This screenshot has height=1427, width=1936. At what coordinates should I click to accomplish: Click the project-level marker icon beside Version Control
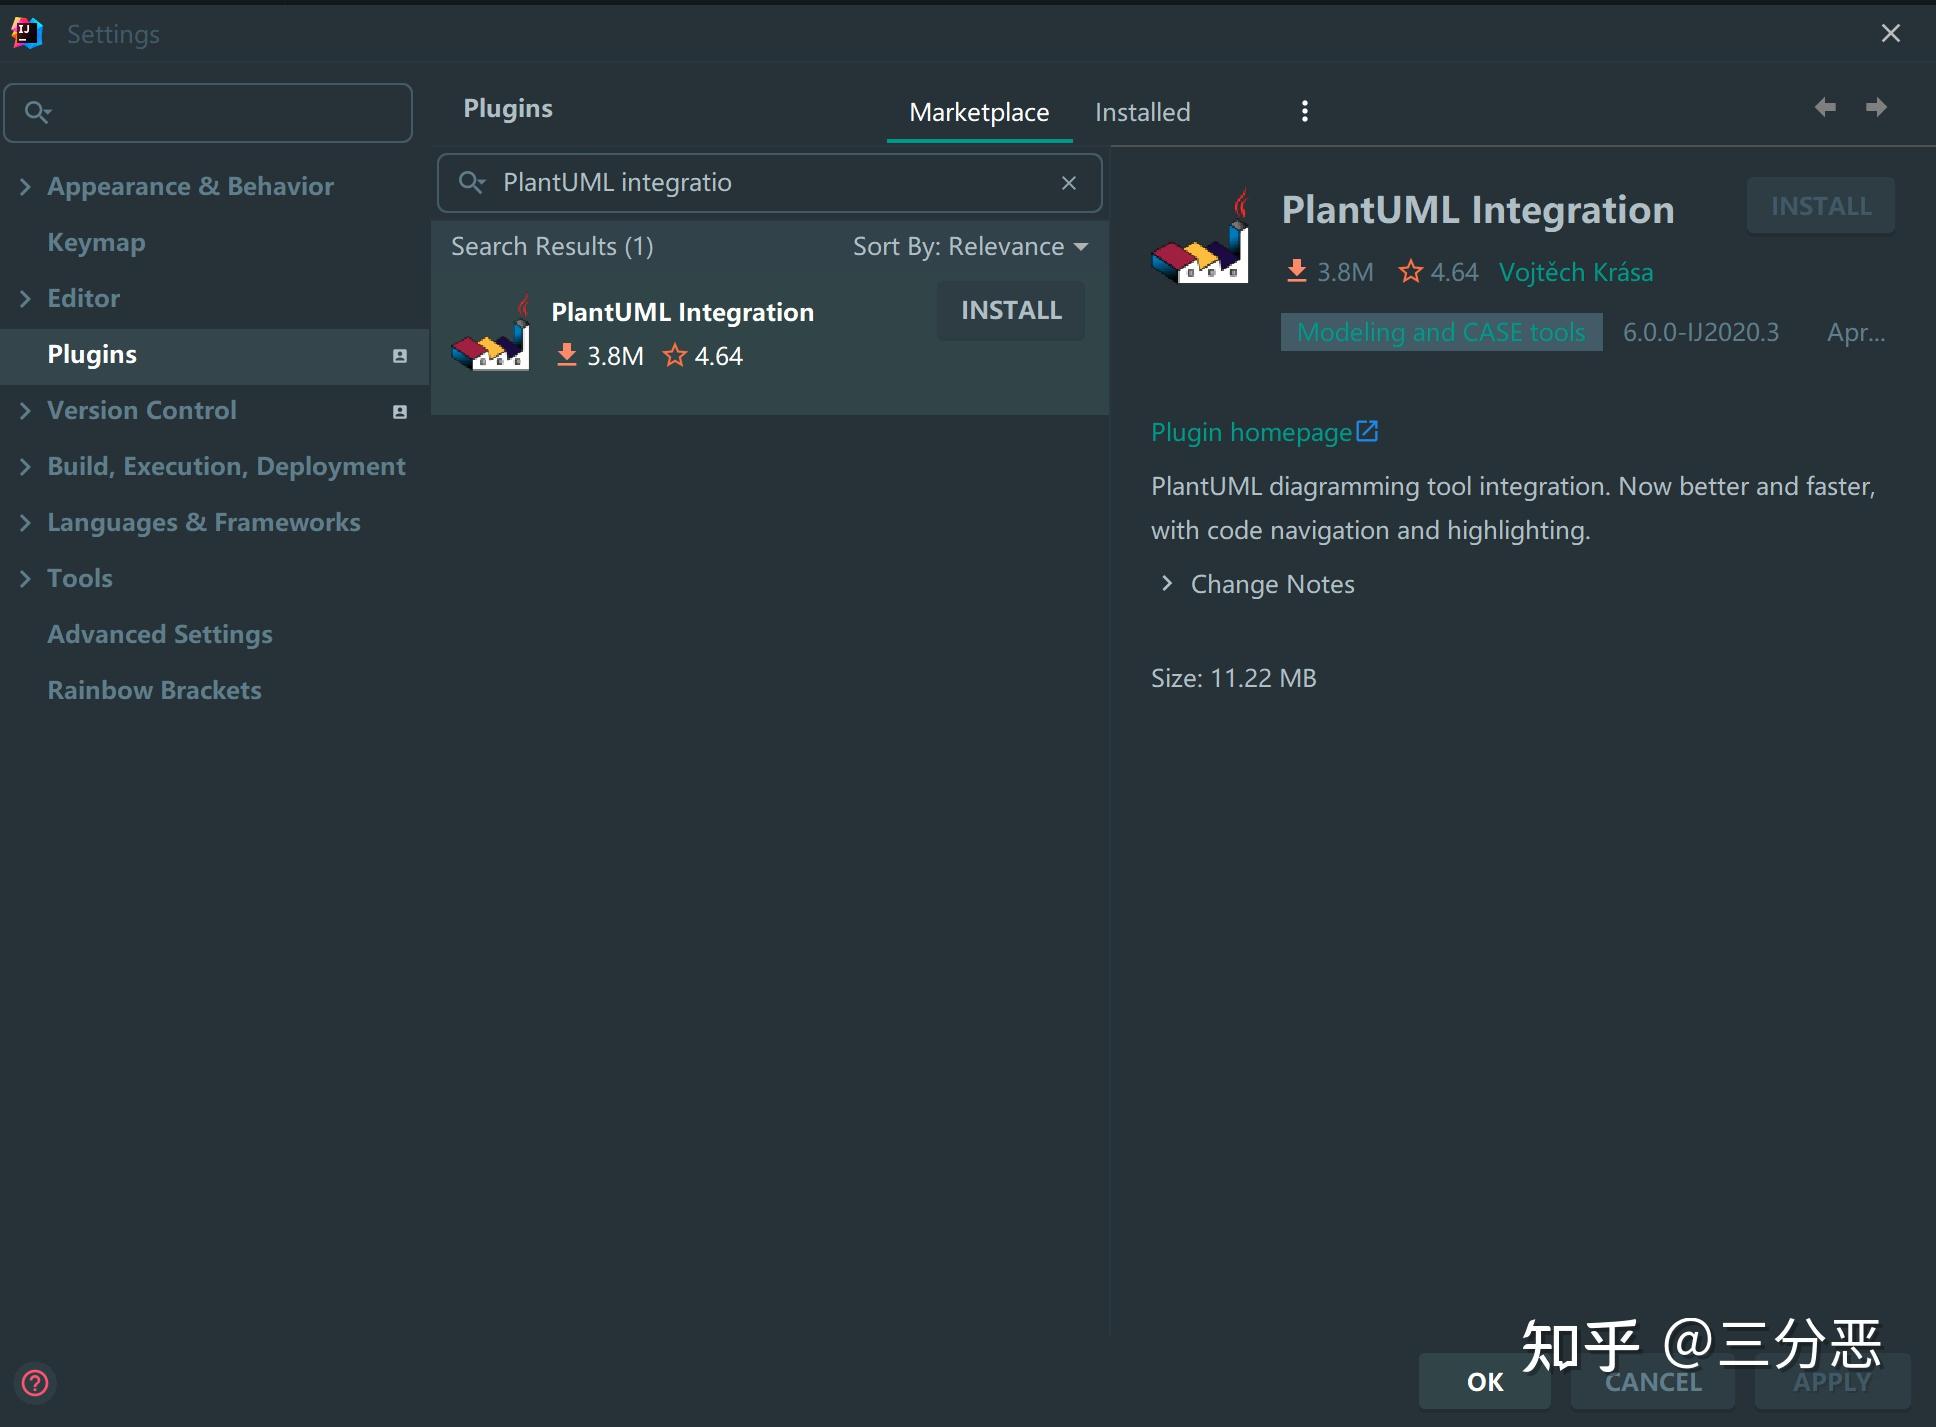coord(400,412)
